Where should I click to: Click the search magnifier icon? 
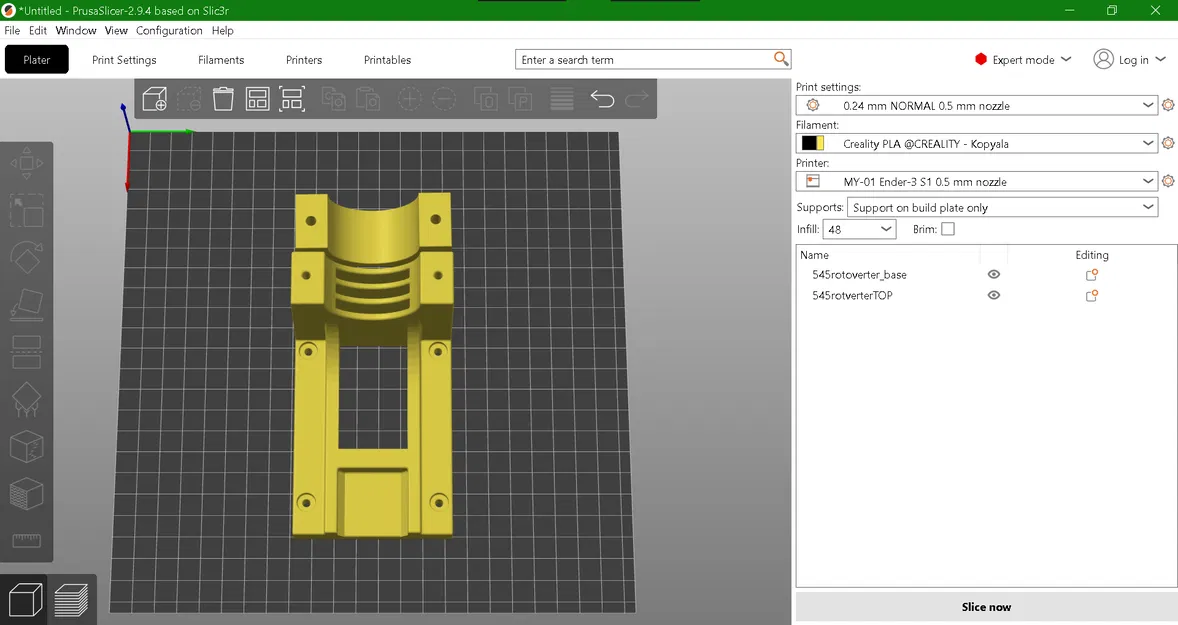pyautogui.click(x=781, y=59)
